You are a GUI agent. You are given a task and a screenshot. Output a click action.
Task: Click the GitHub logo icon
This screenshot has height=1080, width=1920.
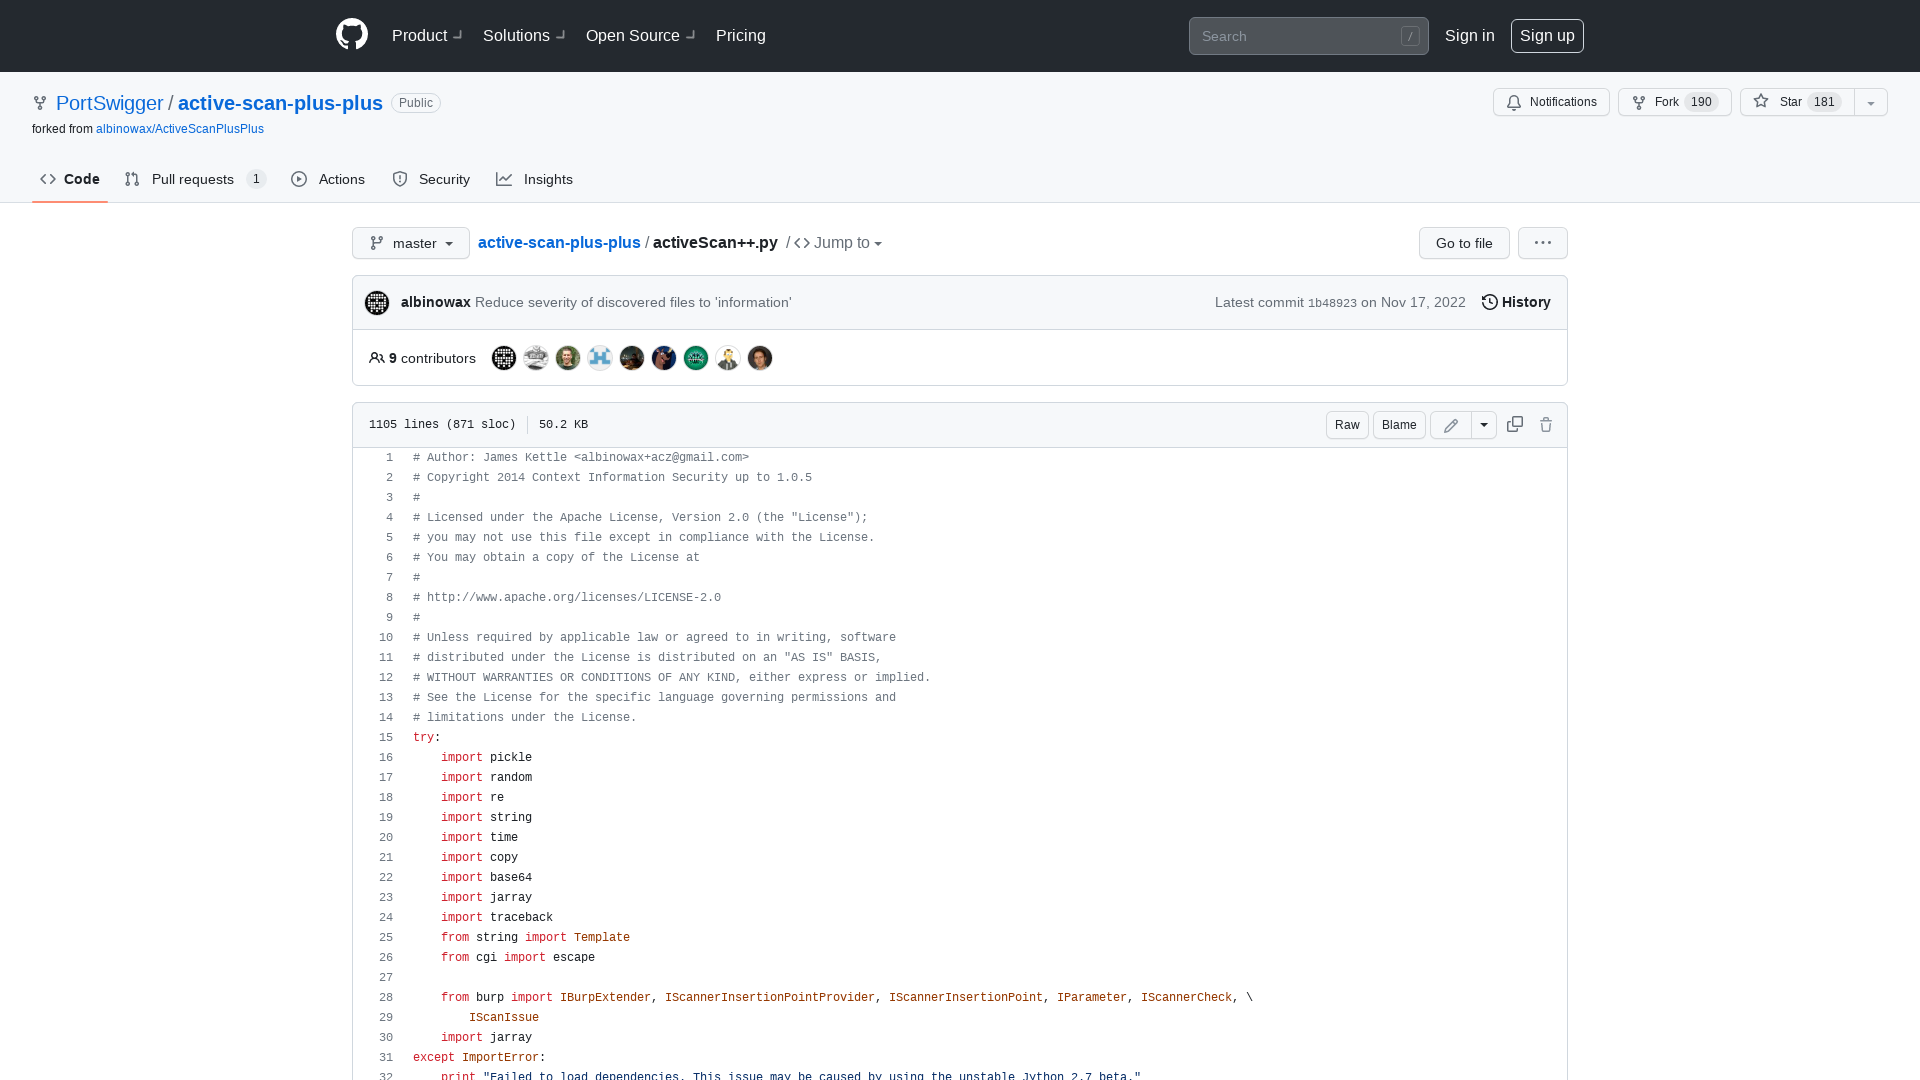tap(352, 35)
